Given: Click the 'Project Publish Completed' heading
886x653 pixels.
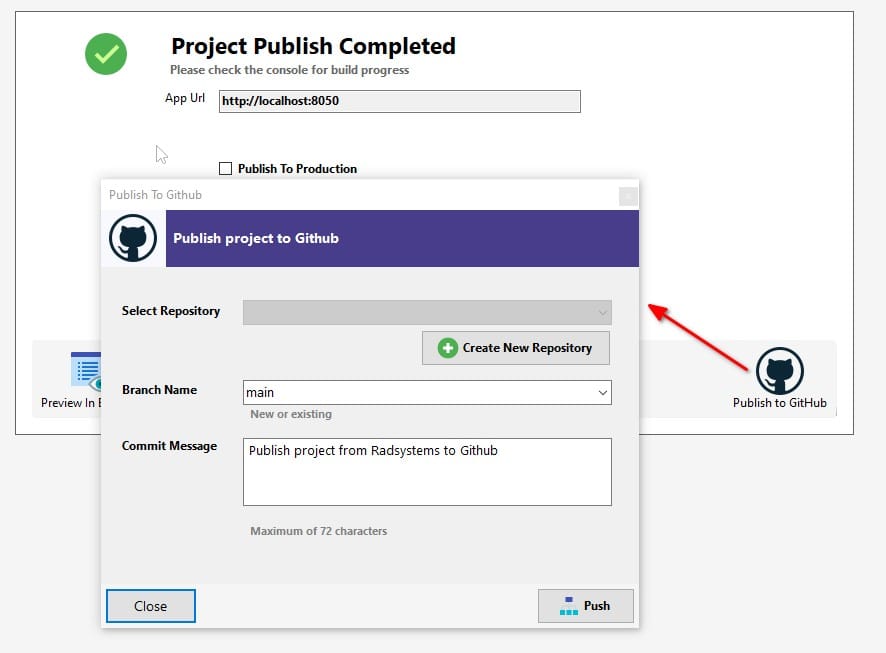Looking at the screenshot, I should coord(314,46).
